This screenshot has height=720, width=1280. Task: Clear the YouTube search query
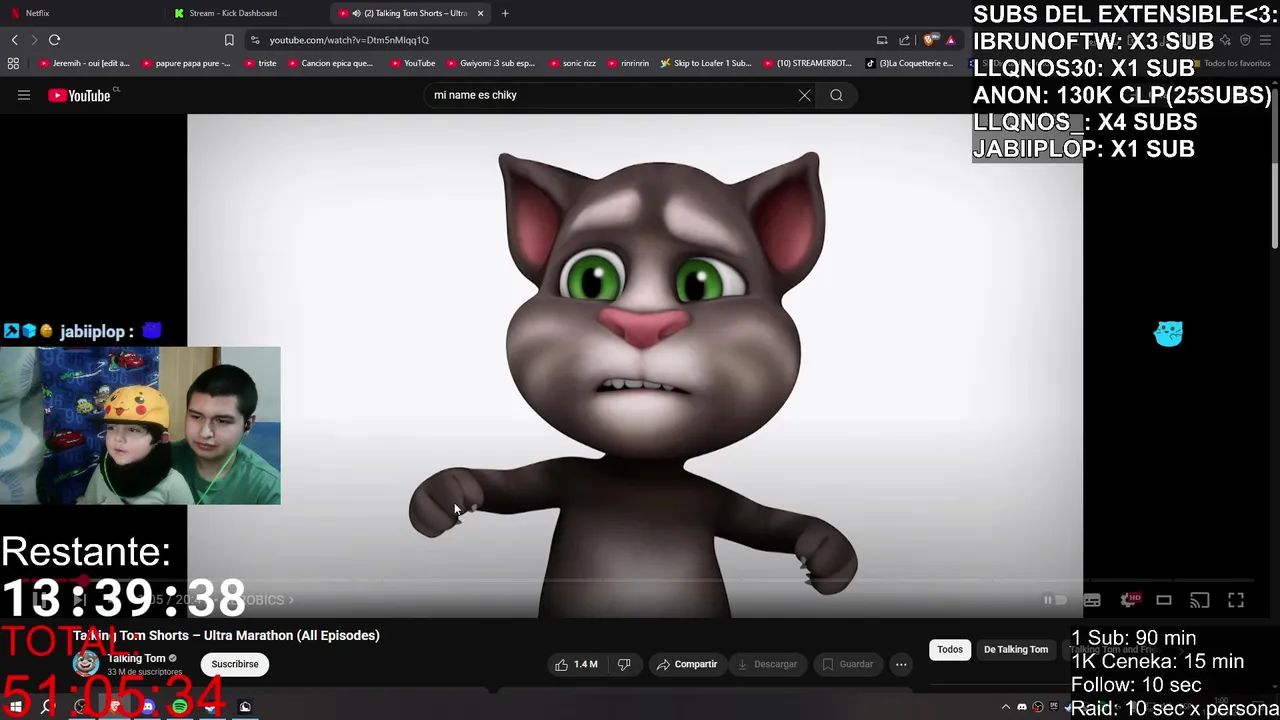coord(804,95)
